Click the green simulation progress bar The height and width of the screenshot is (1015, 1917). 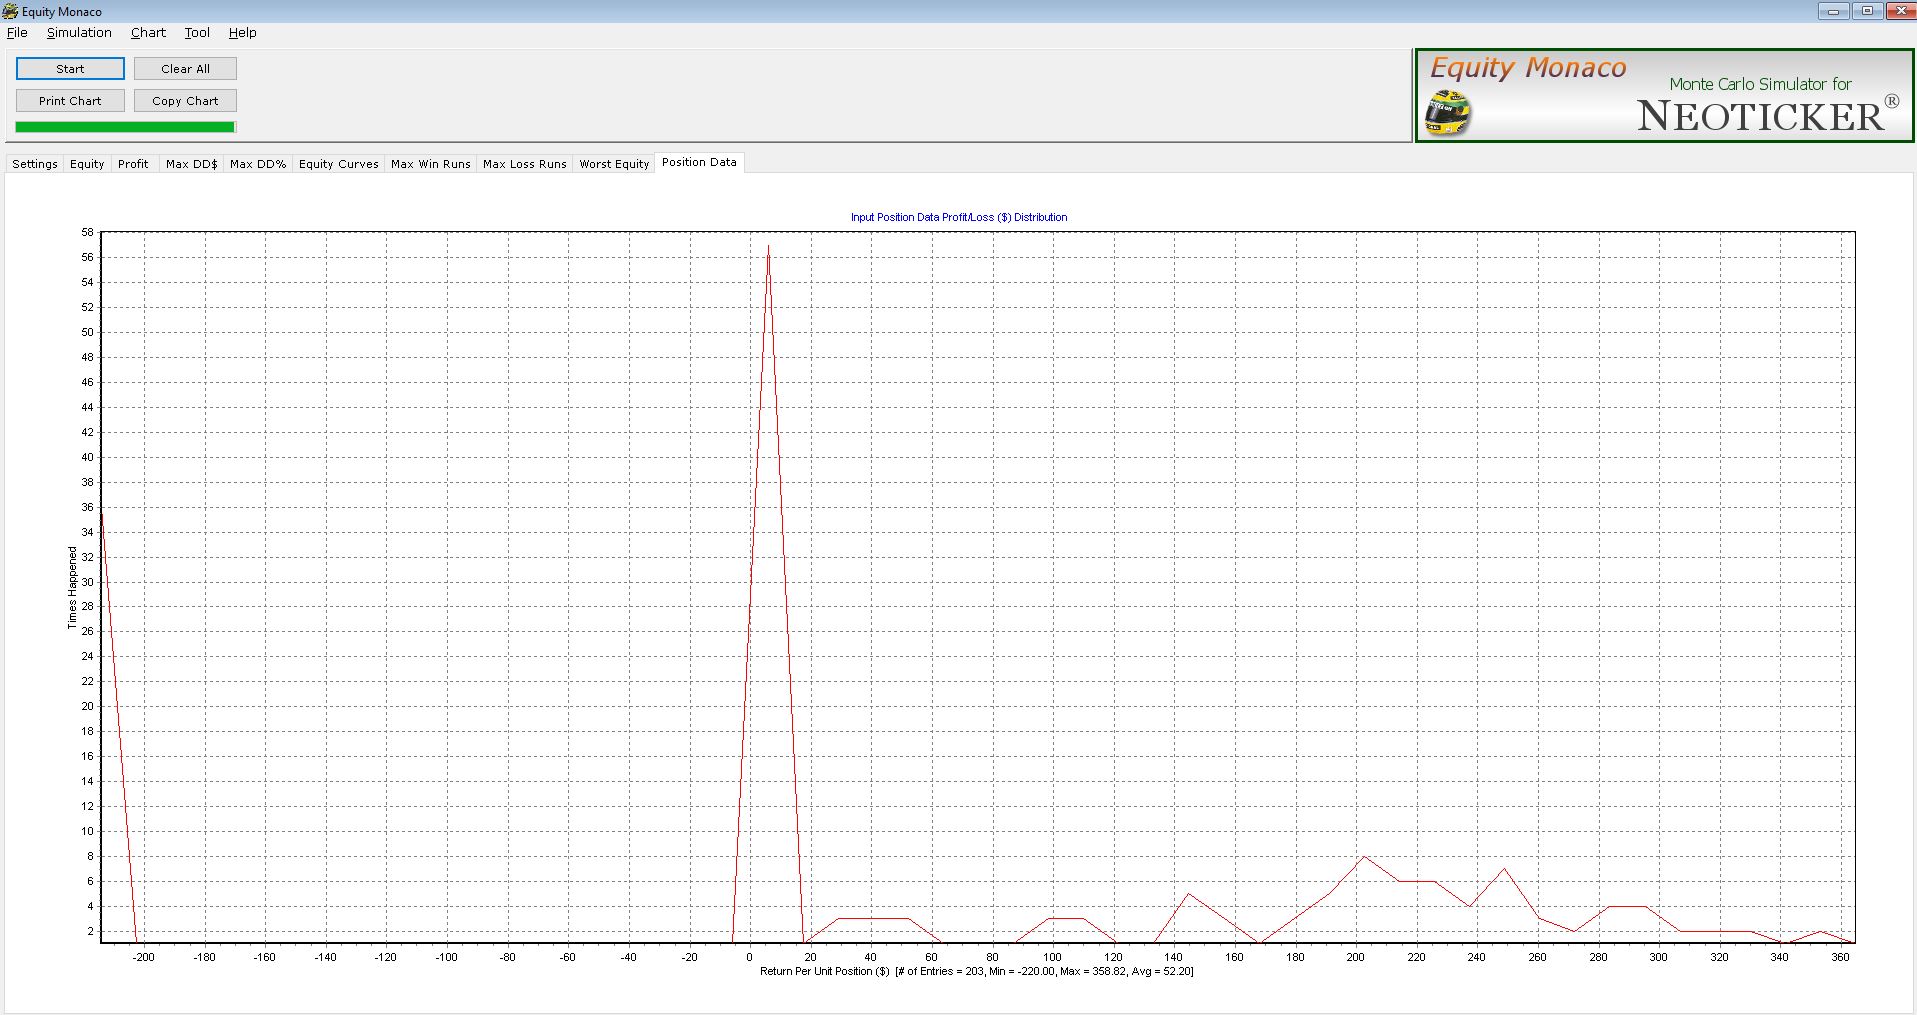[125, 127]
